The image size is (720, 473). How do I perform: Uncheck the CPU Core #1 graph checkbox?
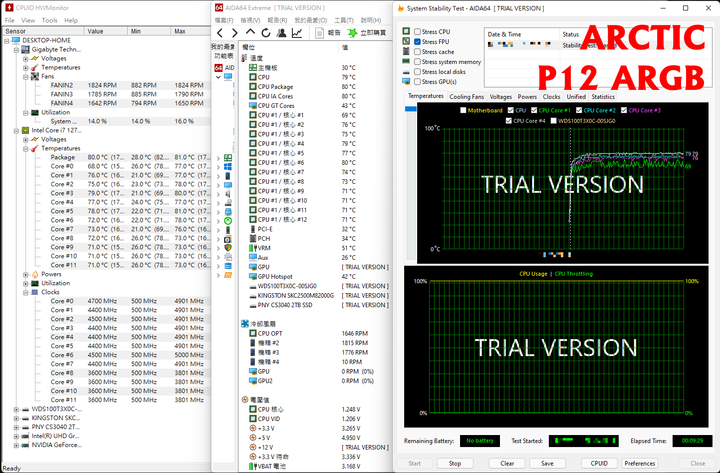coord(534,110)
